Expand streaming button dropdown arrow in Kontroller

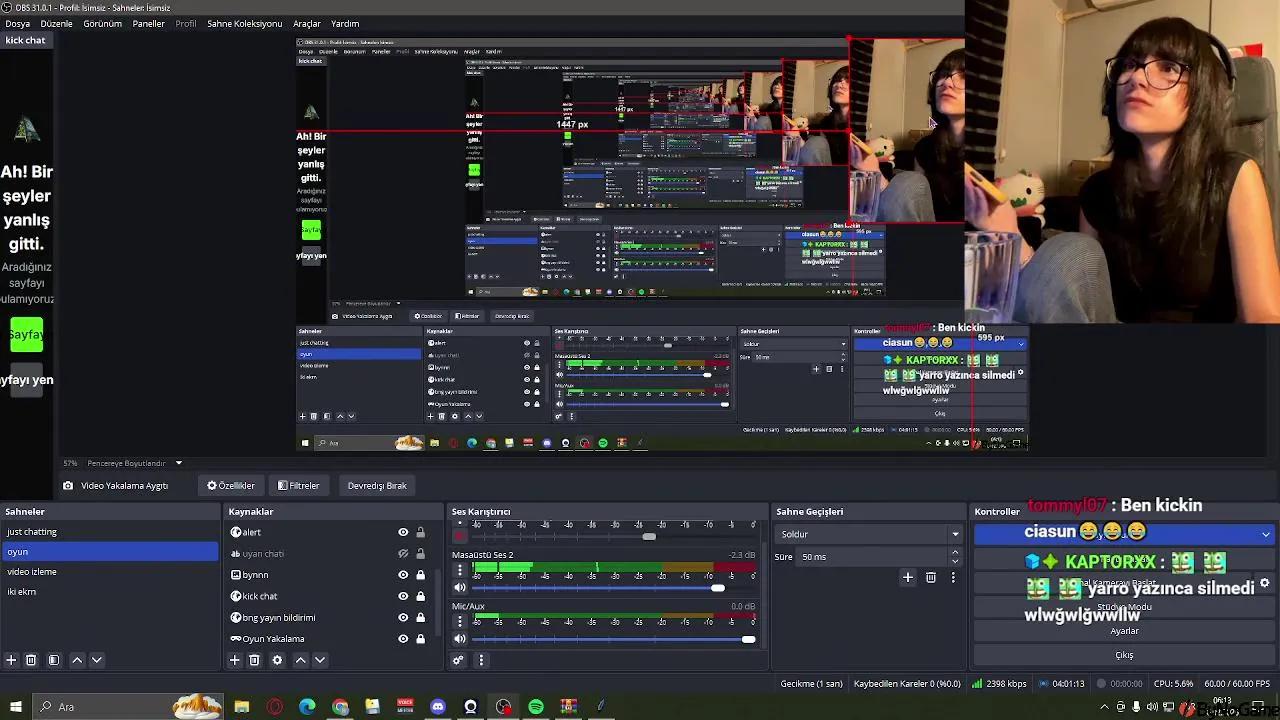click(1266, 534)
